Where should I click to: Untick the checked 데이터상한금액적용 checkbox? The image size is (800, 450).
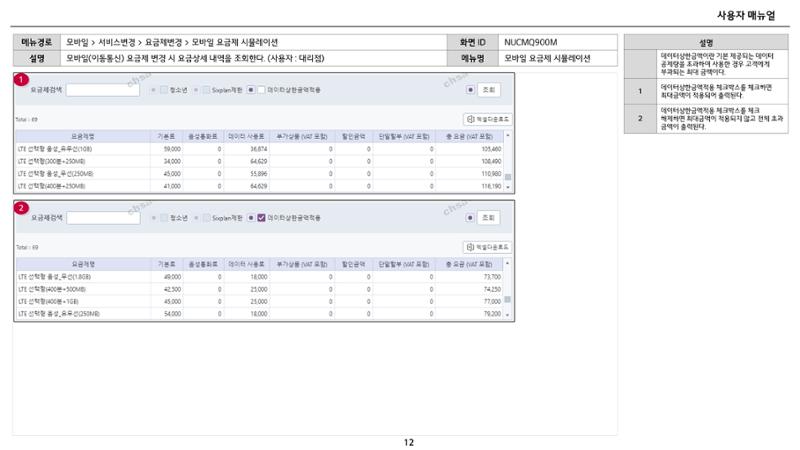click(x=261, y=218)
